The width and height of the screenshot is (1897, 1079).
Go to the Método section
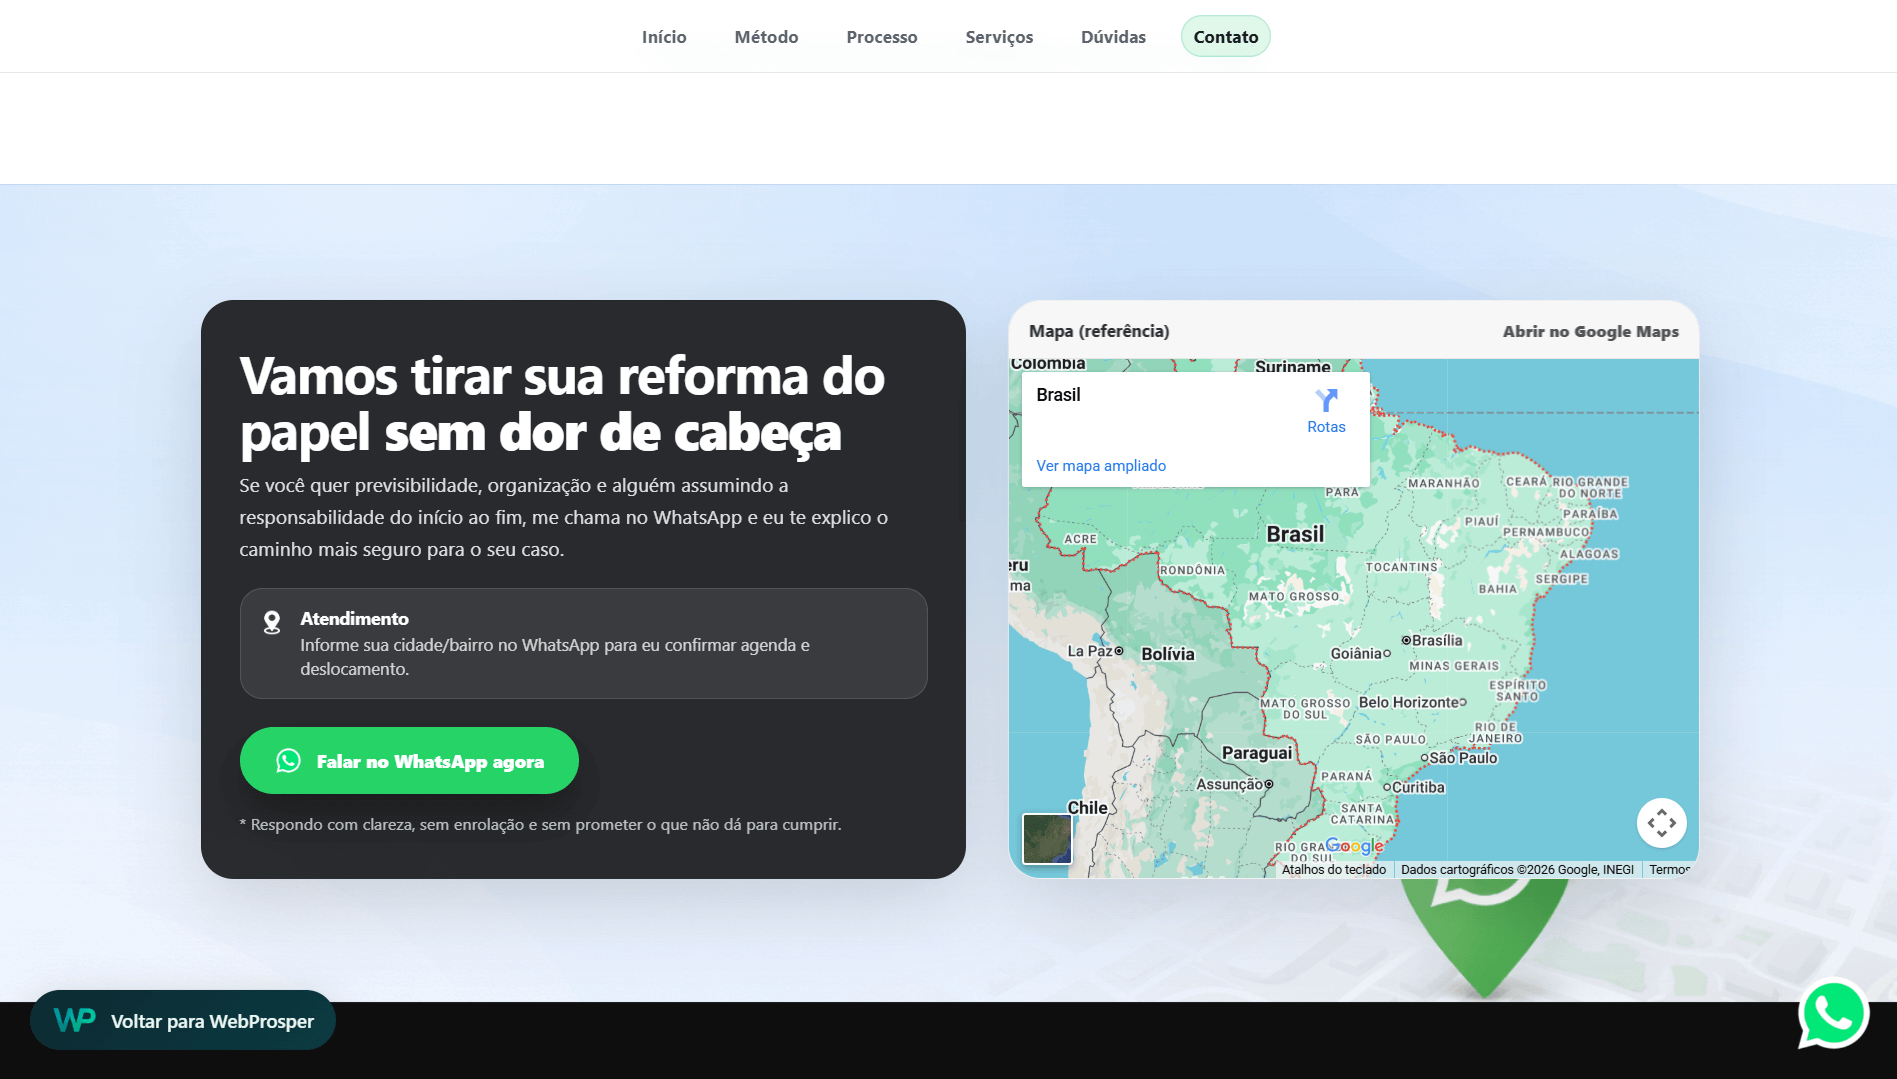click(x=766, y=37)
